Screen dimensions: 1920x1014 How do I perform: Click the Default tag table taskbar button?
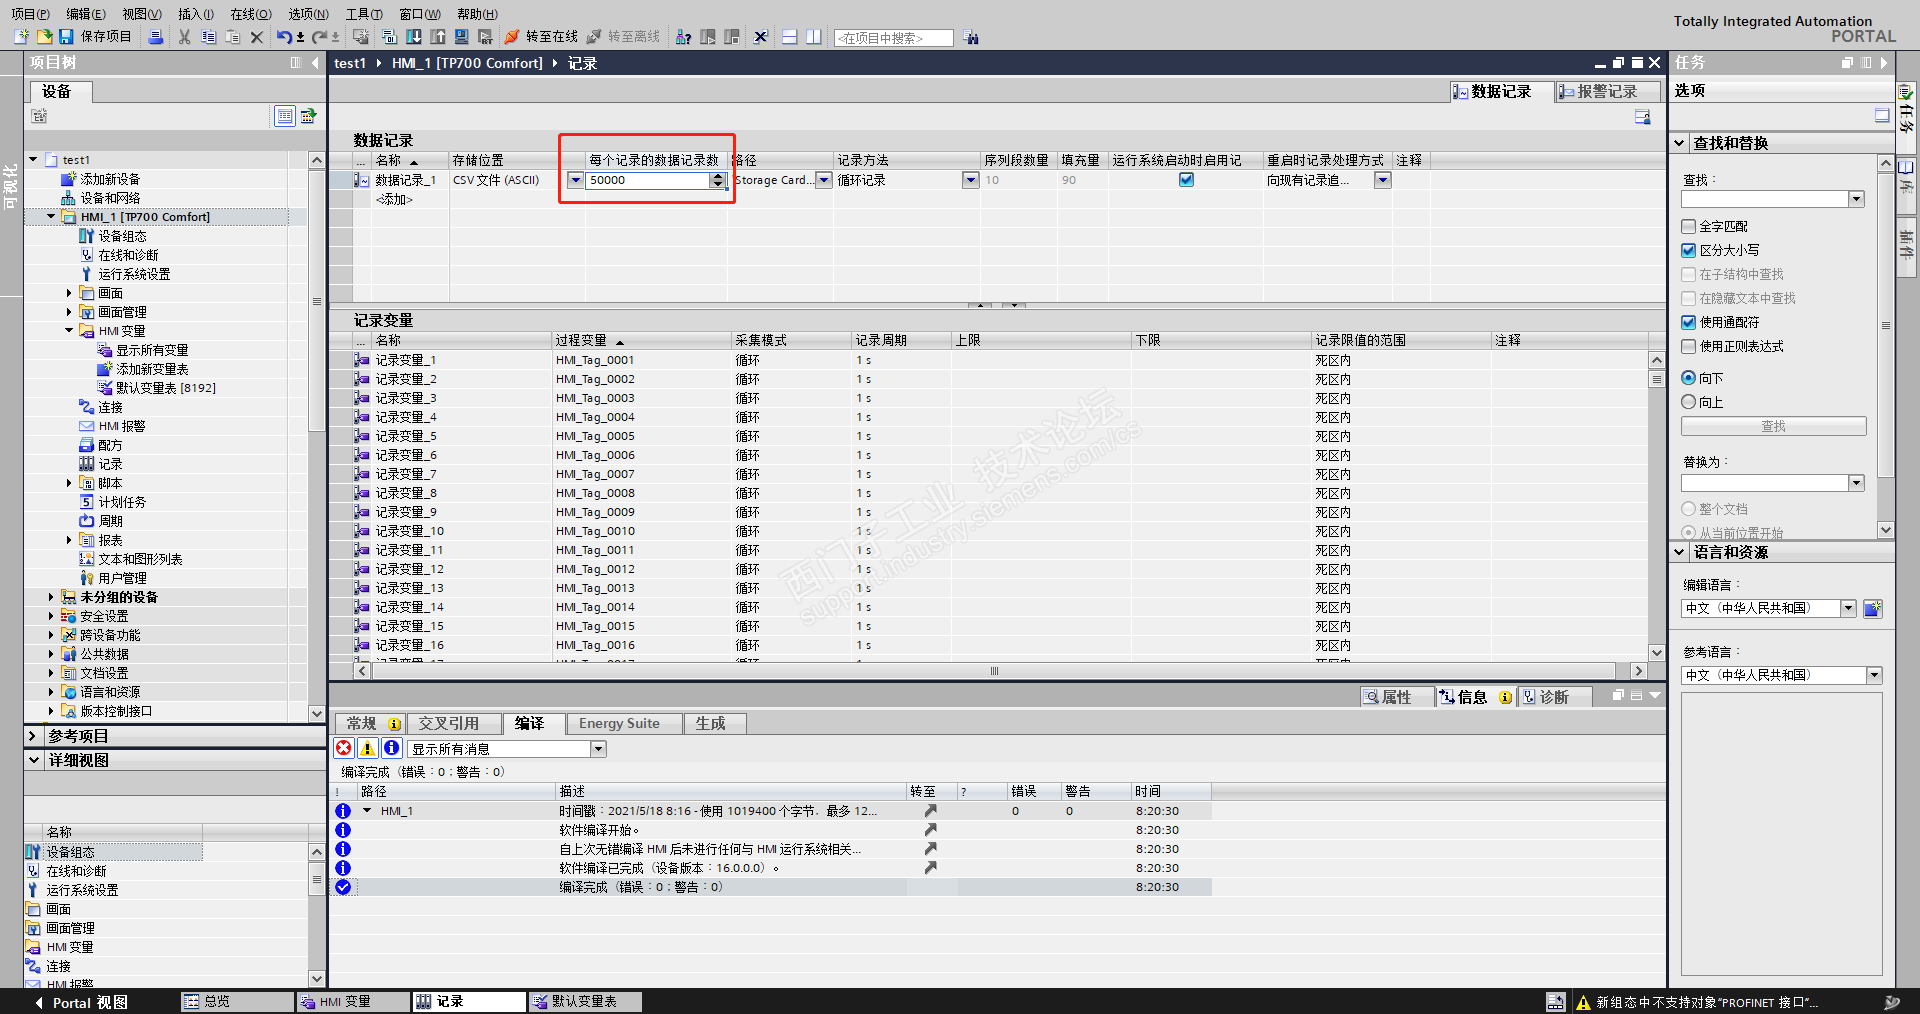click(x=585, y=1001)
